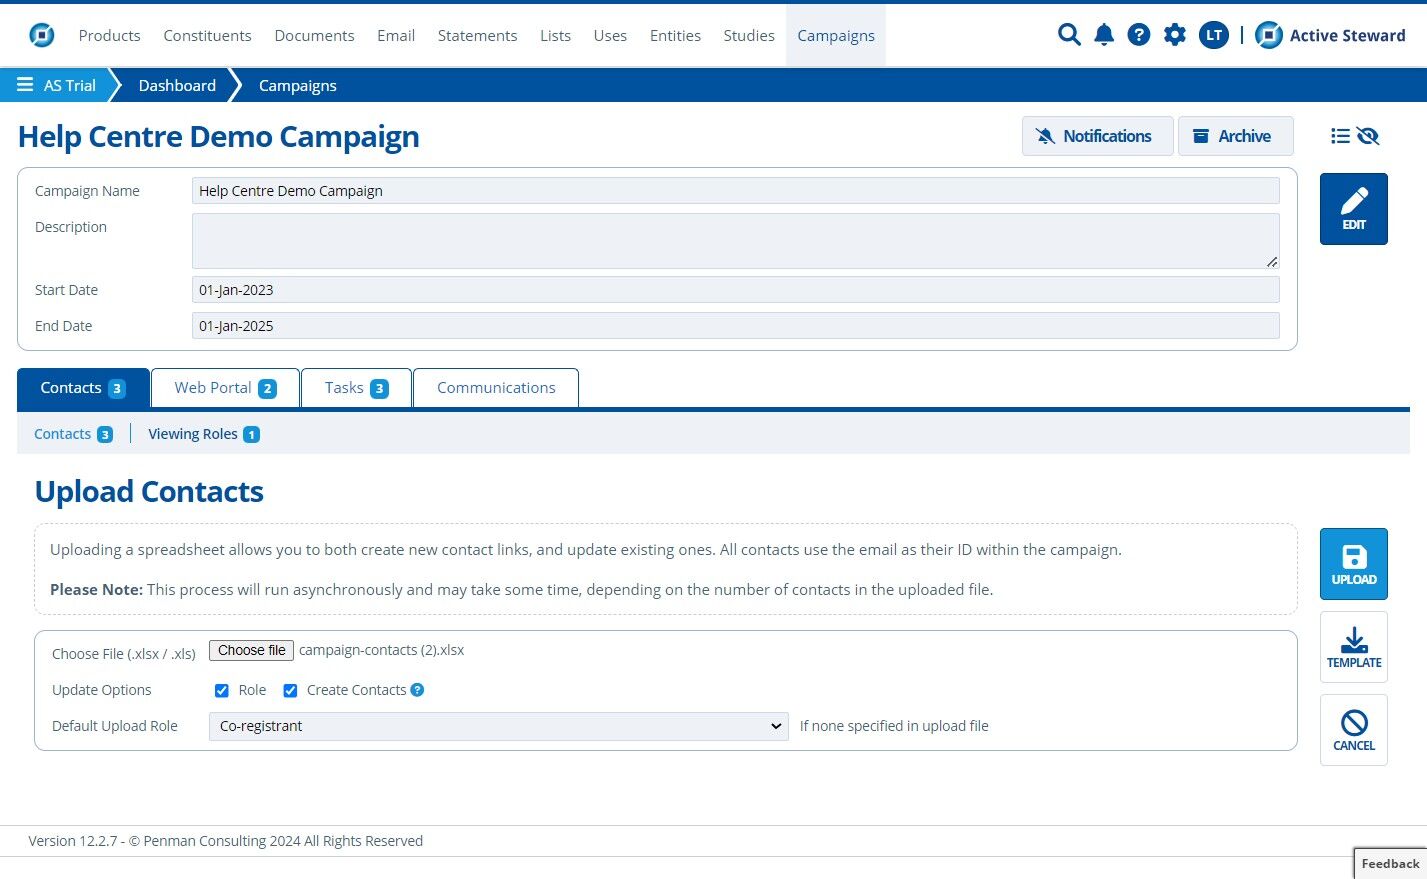This screenshot has height=879, width=1427.
Task: Click the LT user avatar
Action: [1214, 35]
